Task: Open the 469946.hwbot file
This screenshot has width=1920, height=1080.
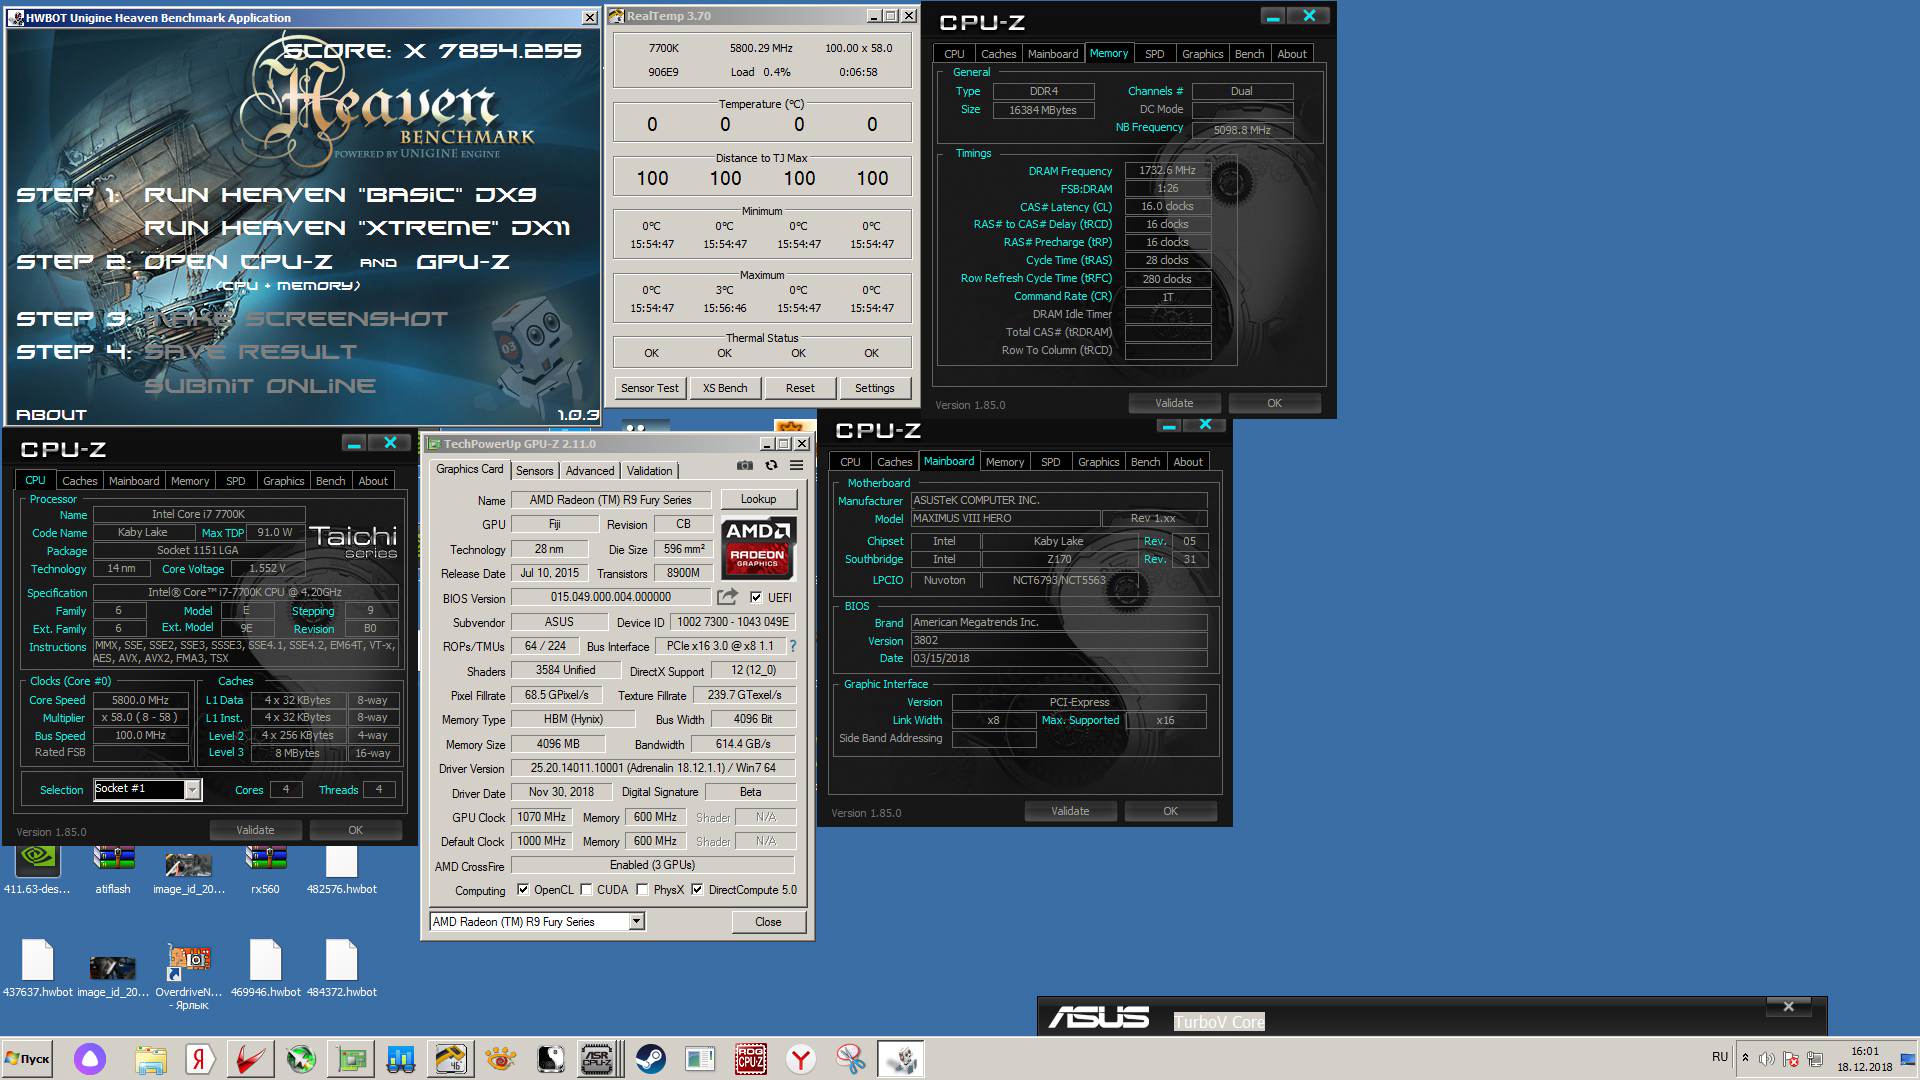Action: (x=265, y=969)
